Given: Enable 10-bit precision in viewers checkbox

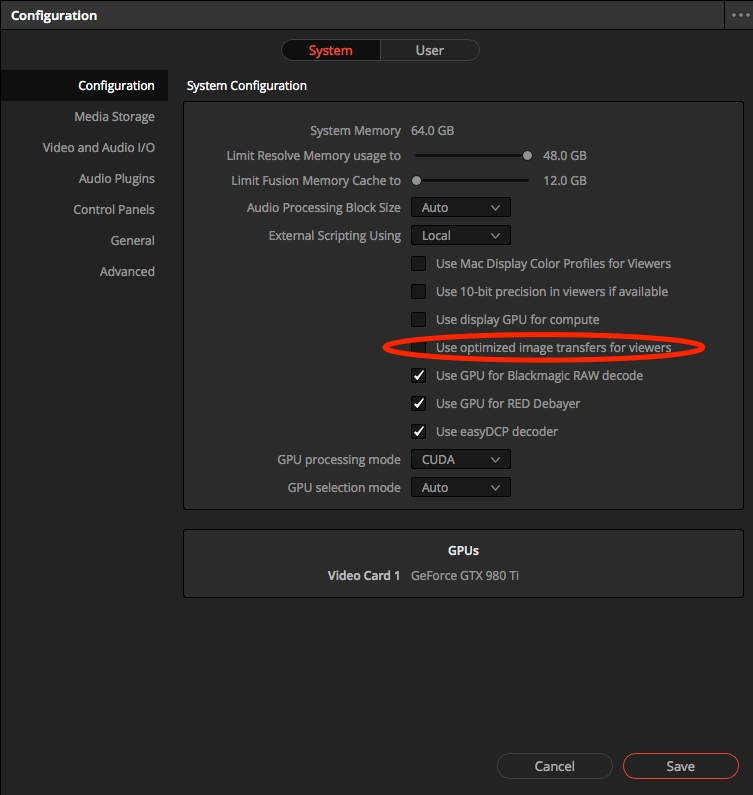Looking at the screenshot, I should (418, 292).
